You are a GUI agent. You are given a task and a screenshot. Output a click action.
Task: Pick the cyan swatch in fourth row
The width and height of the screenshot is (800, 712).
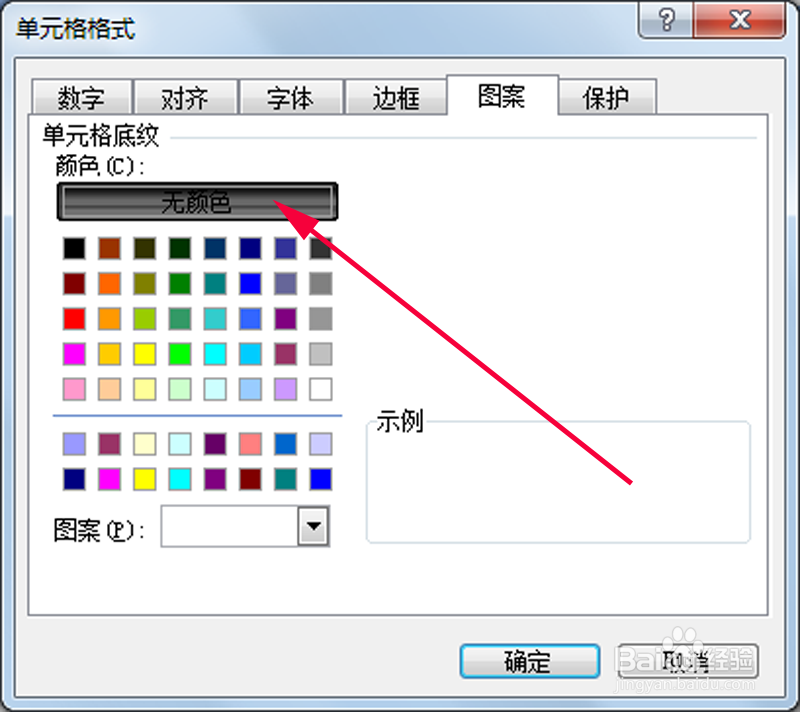pyautogui.click(x=215, y=354)
